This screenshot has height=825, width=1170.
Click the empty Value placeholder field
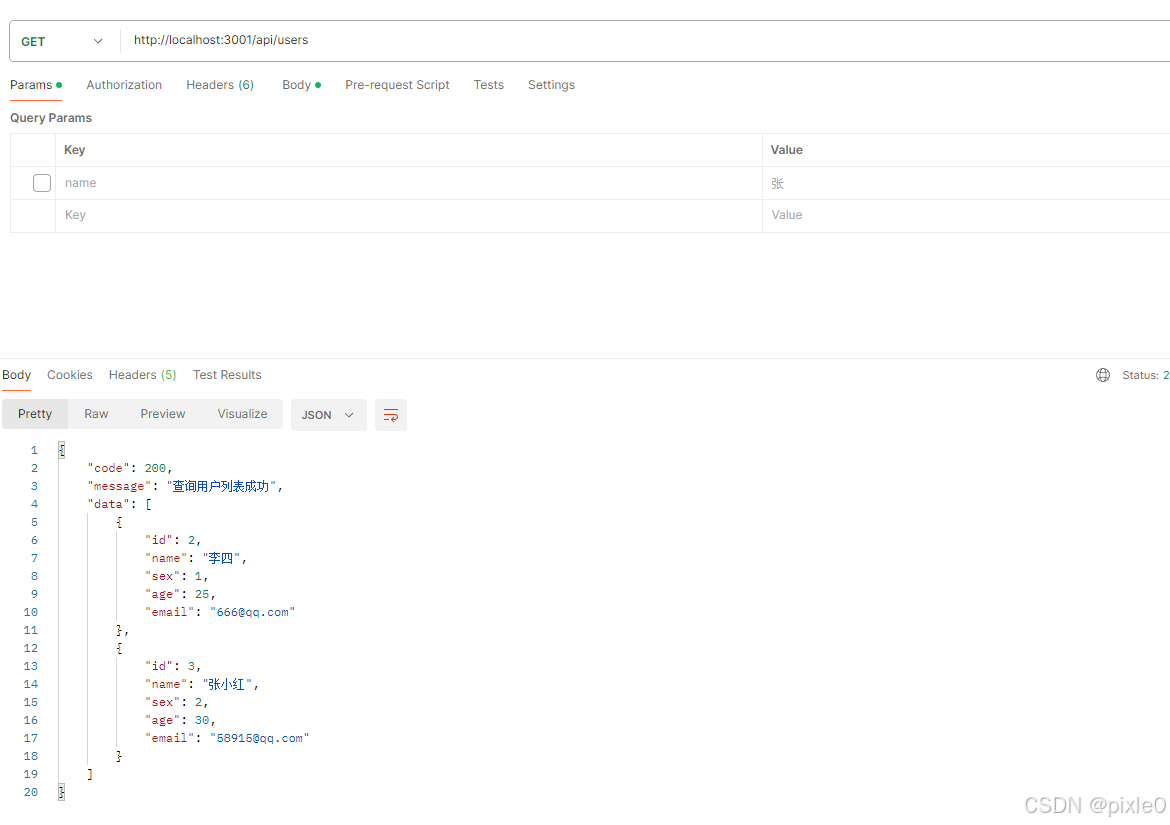(x=966, y=215)
